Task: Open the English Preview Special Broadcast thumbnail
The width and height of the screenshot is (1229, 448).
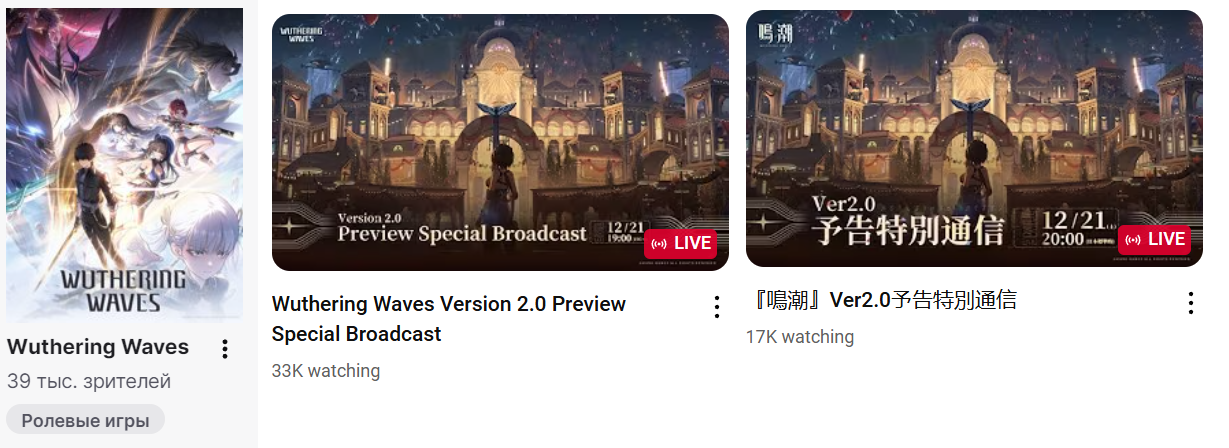Action: coord(500,142)
